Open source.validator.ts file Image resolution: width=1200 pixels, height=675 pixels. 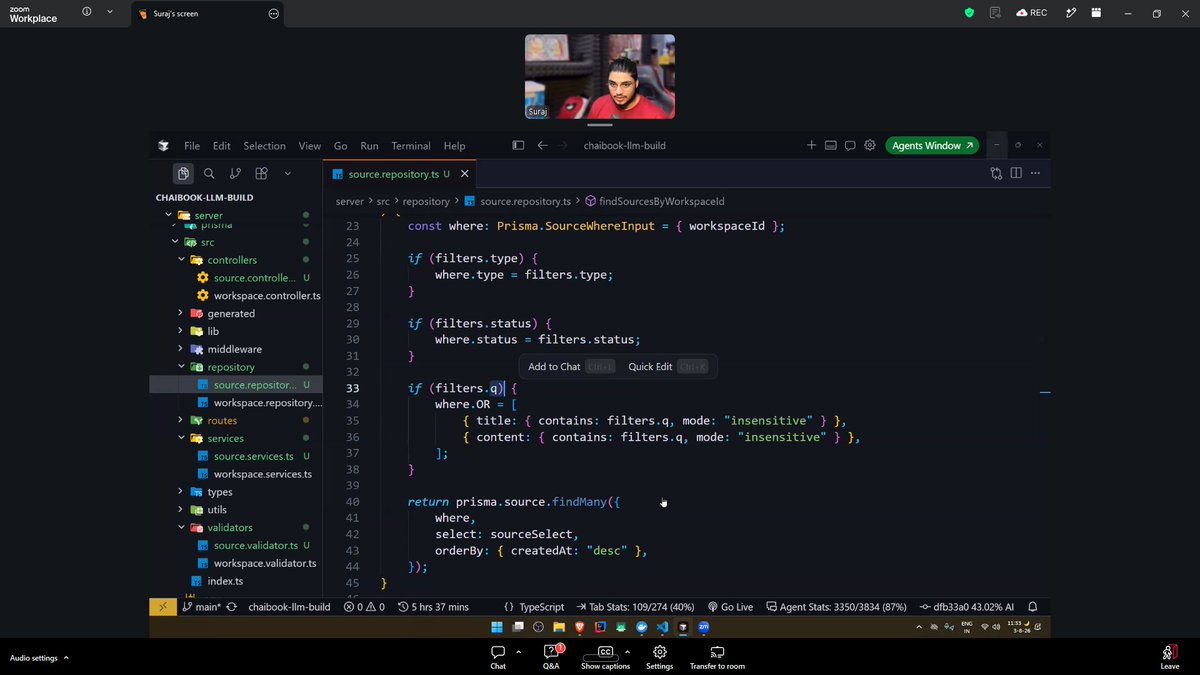pyautogui.click(x=255, y=545)
